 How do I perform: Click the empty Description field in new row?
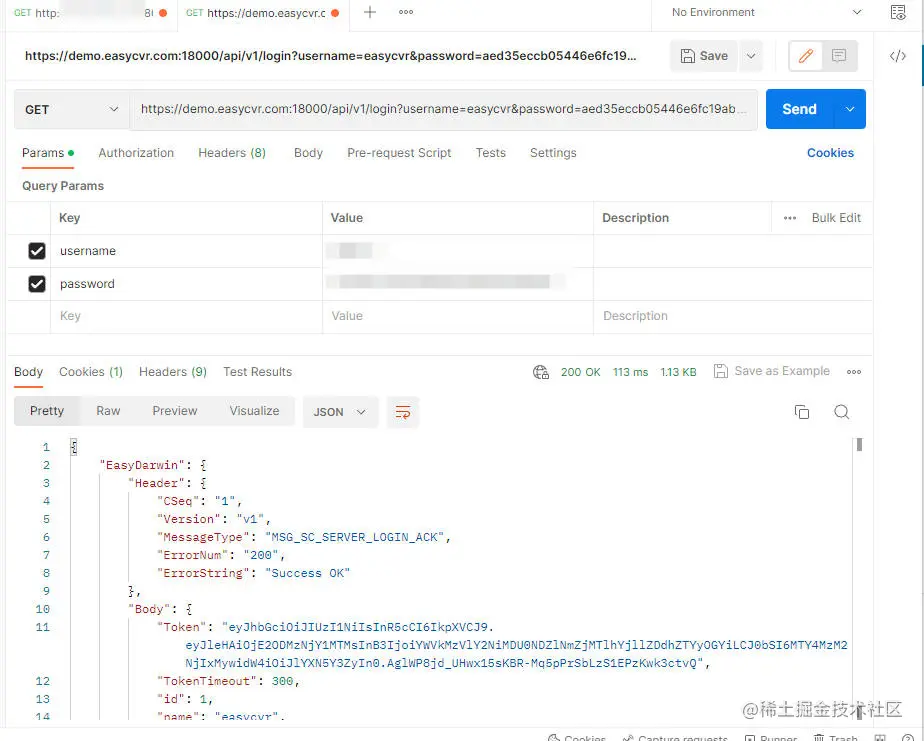point(732,317)
